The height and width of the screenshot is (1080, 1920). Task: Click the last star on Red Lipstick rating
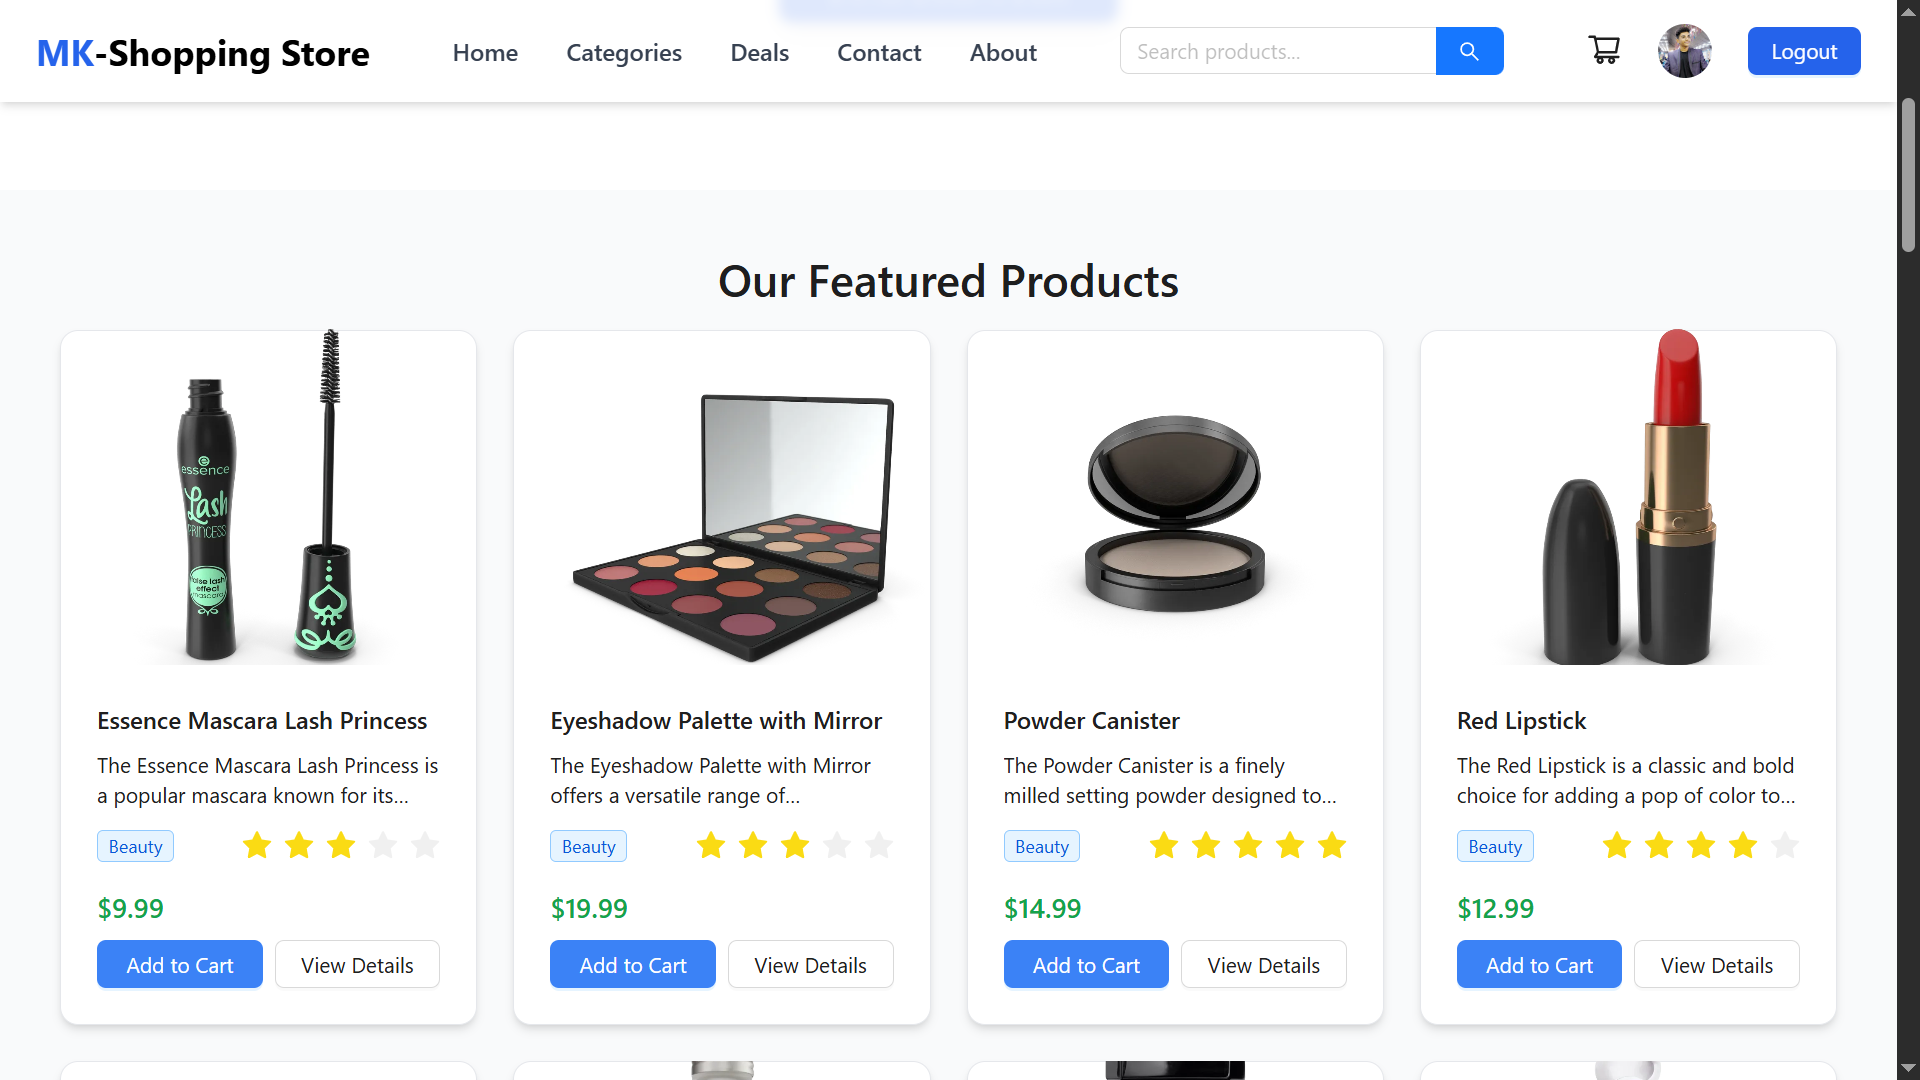1785,846
